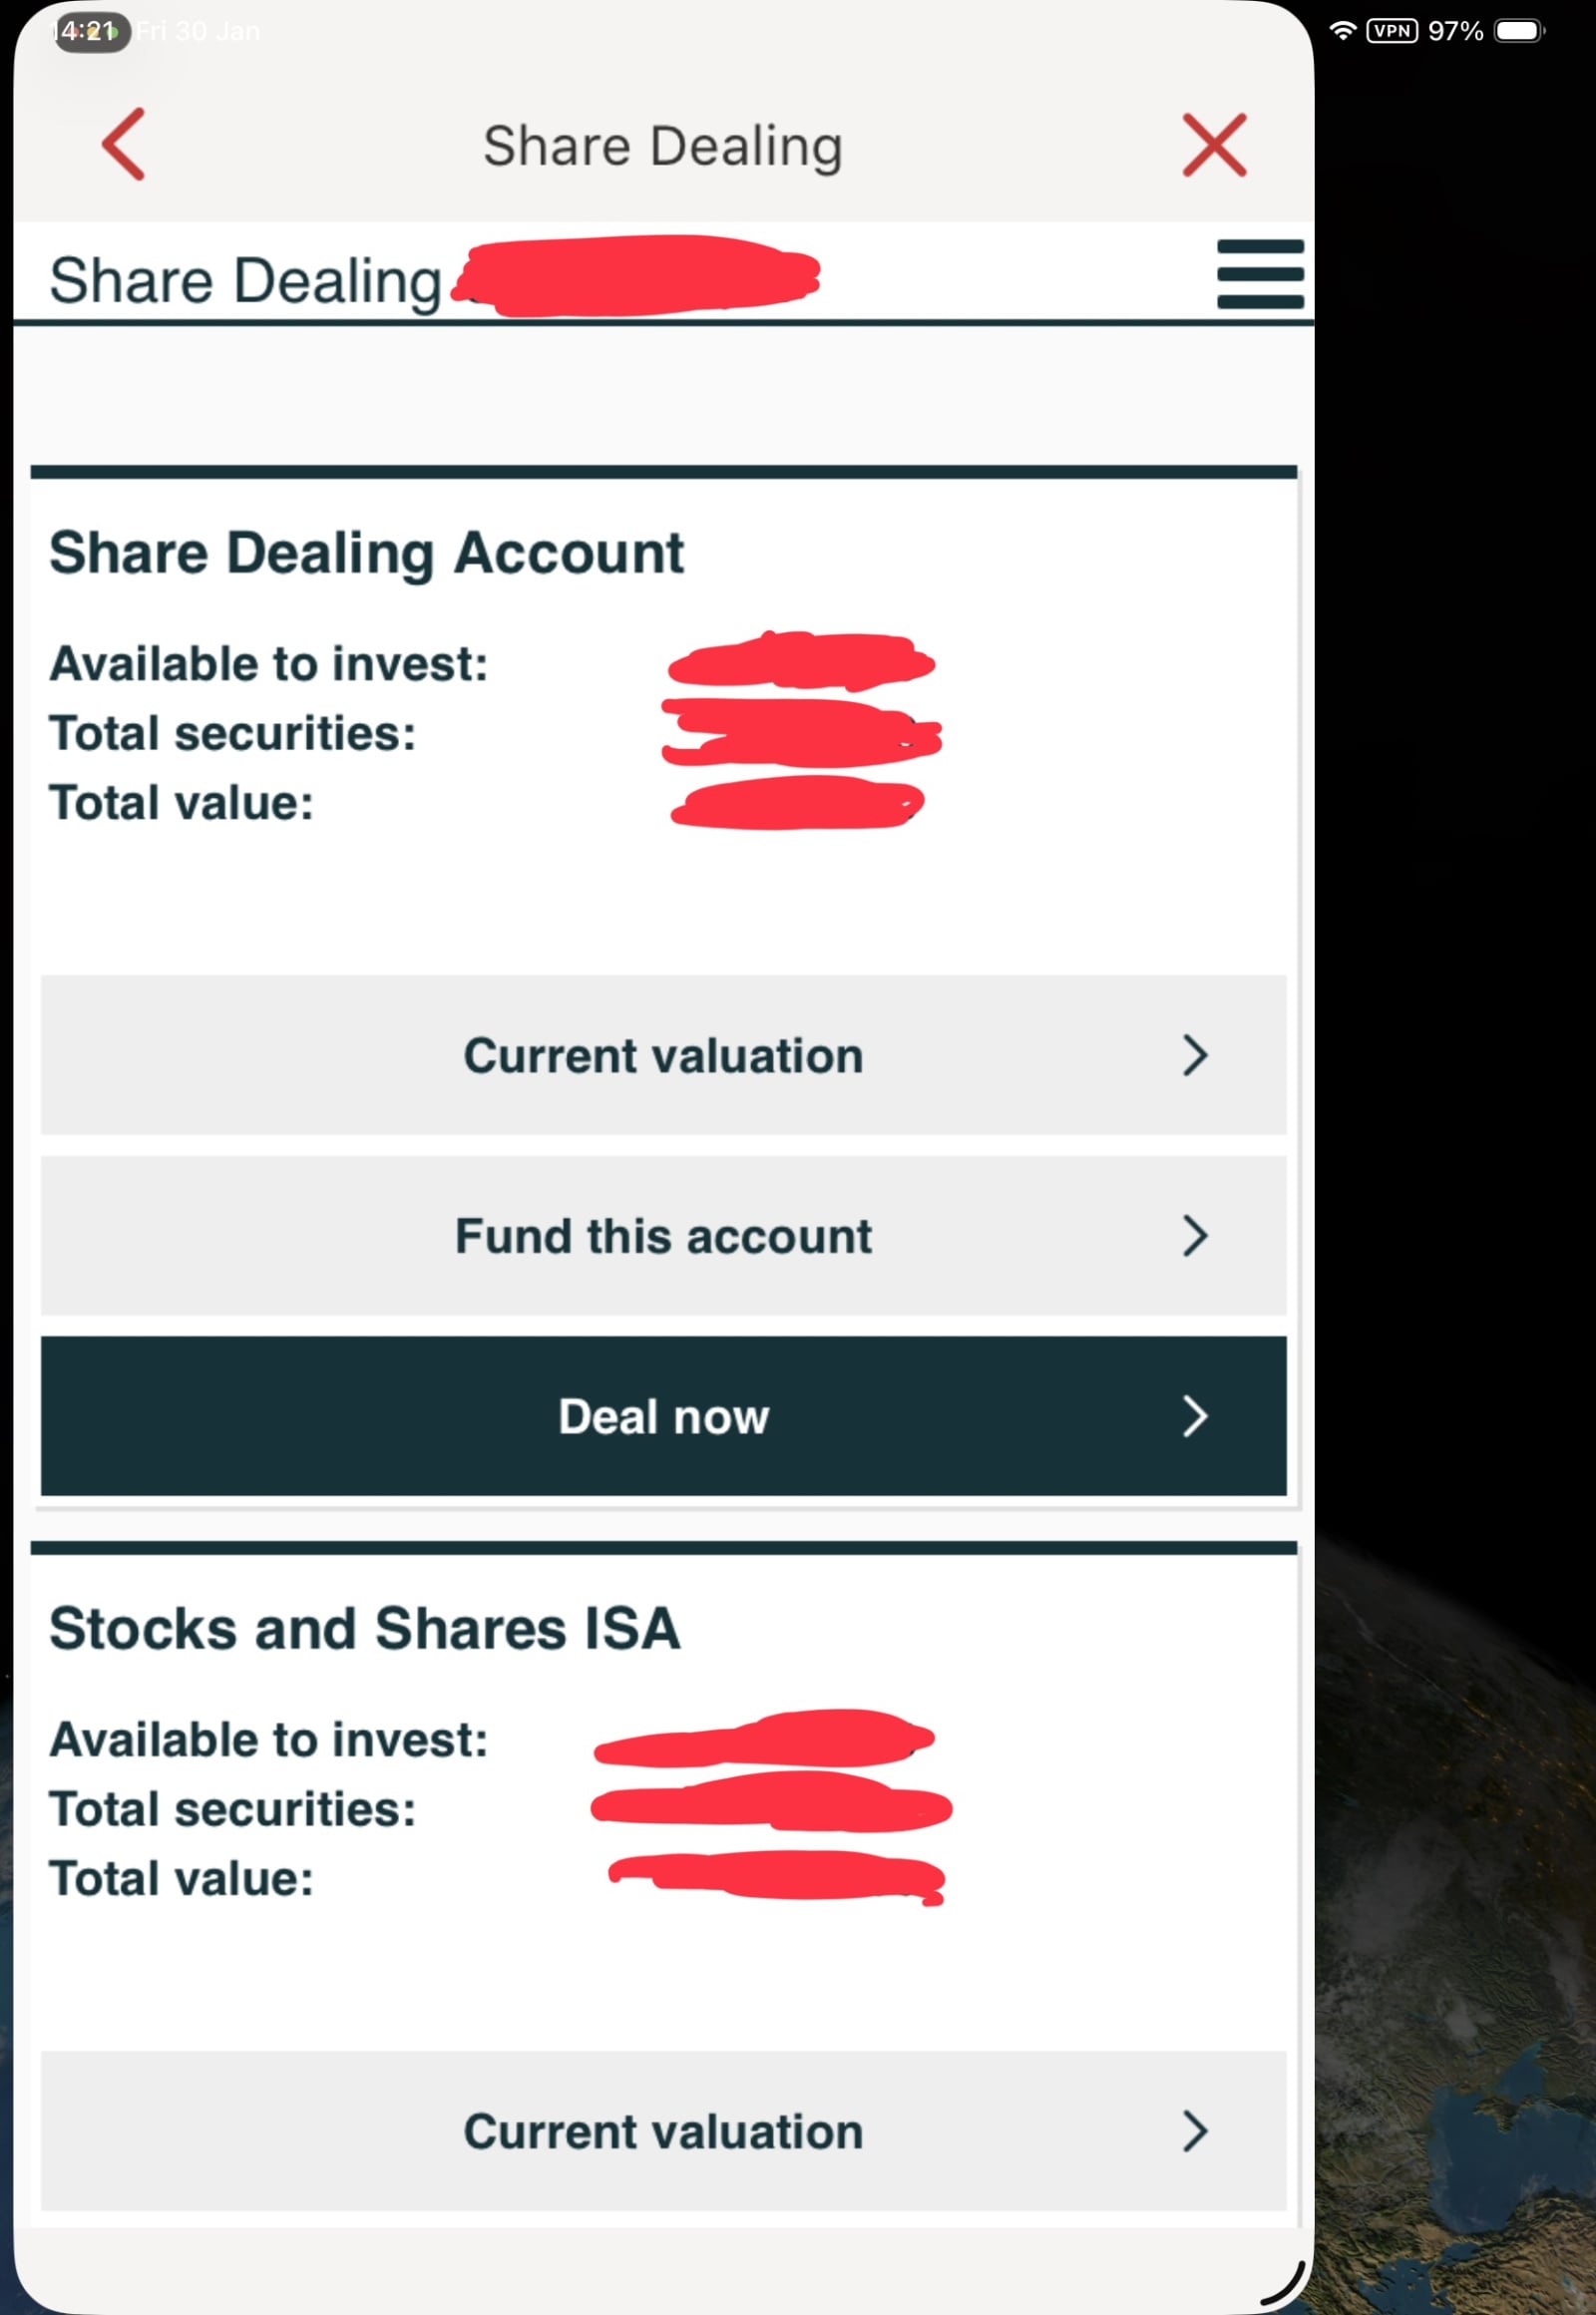The width and height of the screenshot is (1596, 2315).
Task: Tap the Wi-Fi status icon
Action: (1342, 31)
